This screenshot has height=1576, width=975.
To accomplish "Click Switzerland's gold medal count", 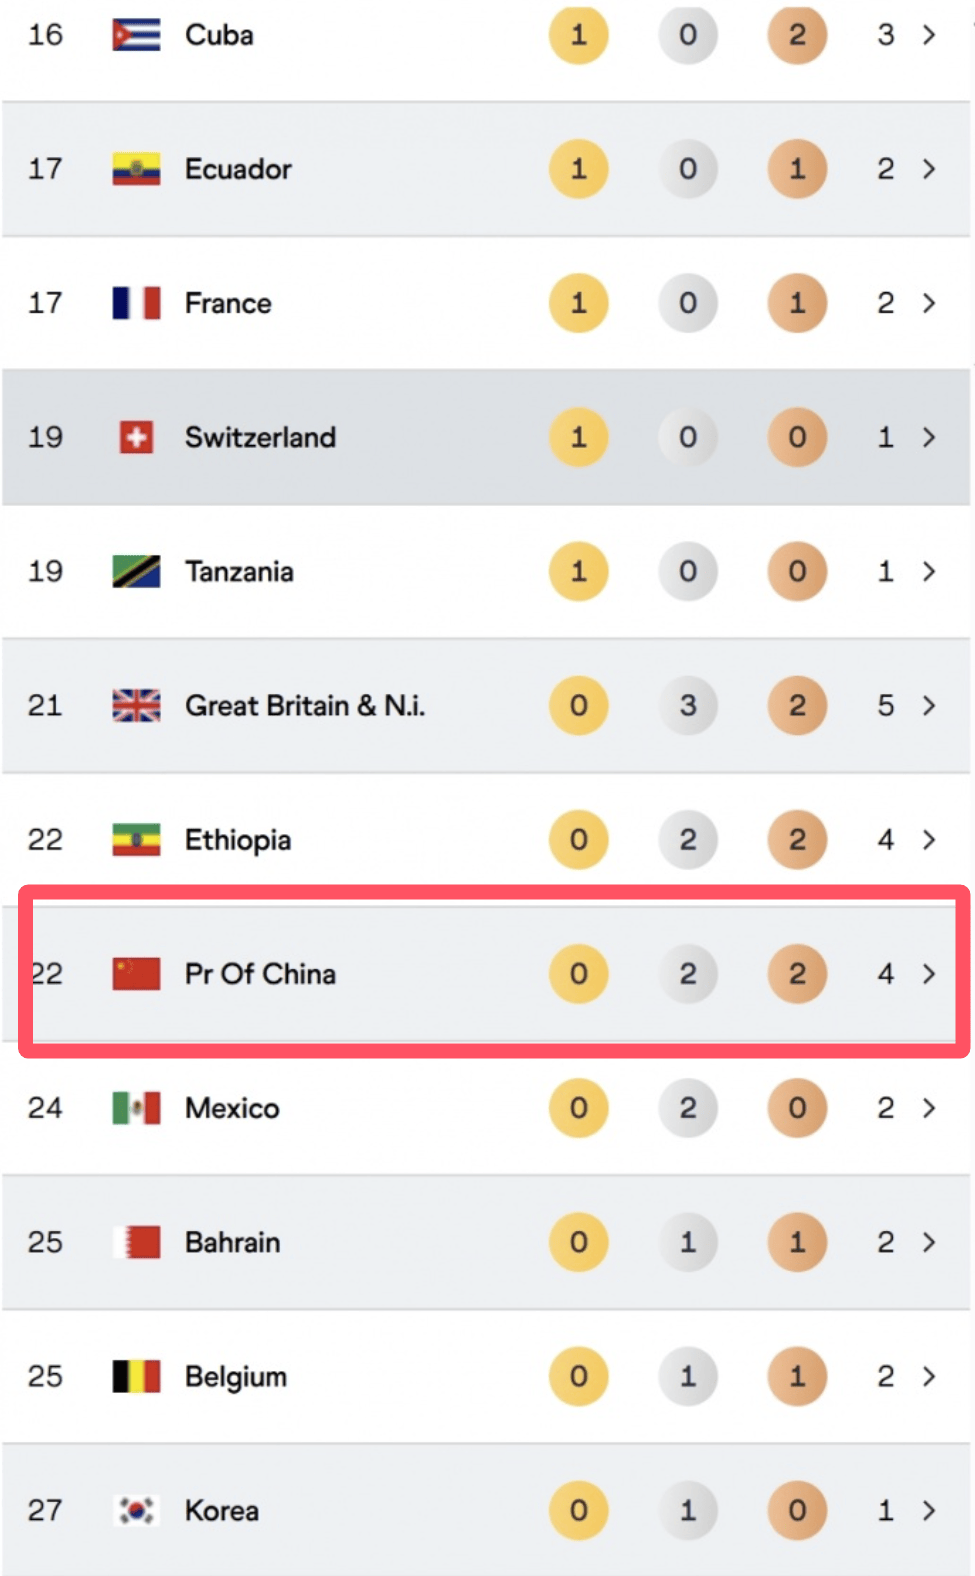I will 578,437.
